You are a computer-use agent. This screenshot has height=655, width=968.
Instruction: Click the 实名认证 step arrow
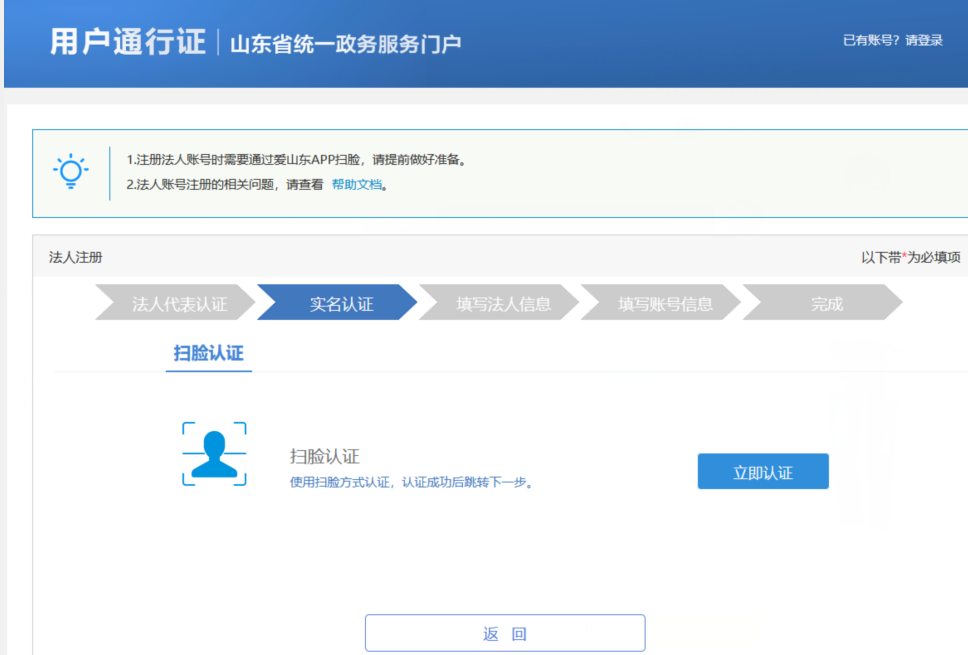pos(340,303)
